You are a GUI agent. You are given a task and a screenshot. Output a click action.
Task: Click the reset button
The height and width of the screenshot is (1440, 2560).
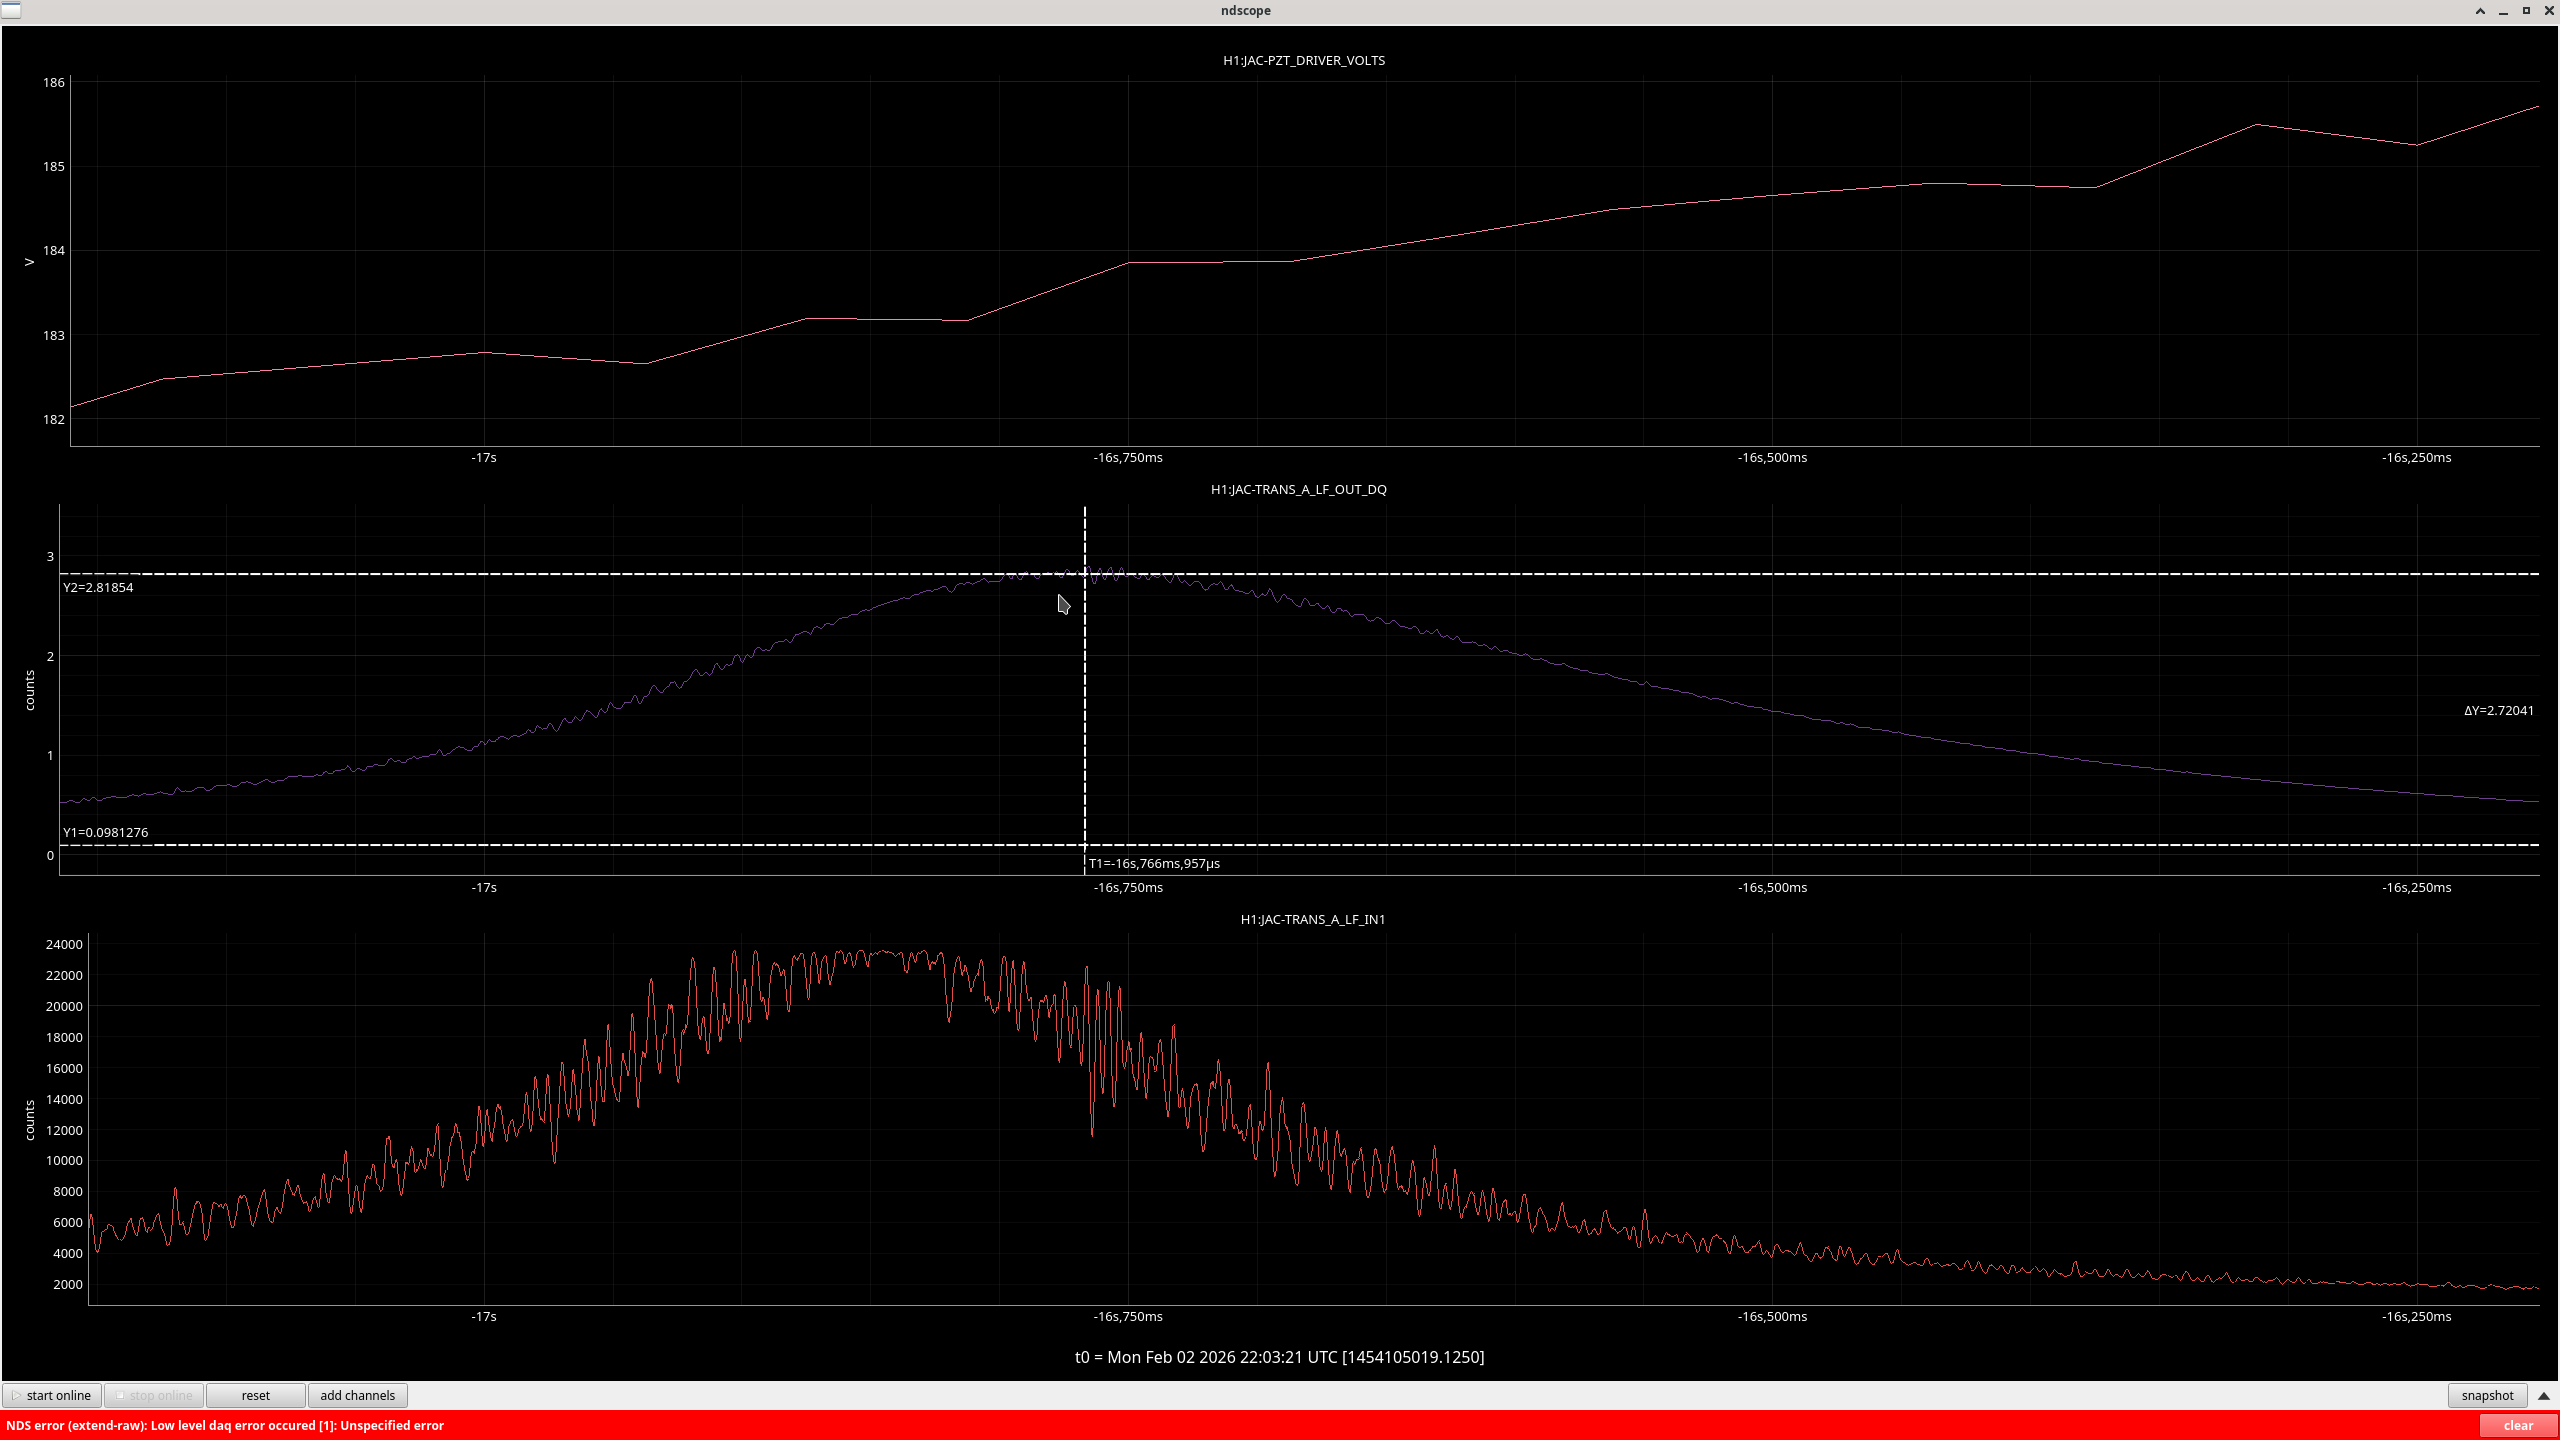(255, 1395)
